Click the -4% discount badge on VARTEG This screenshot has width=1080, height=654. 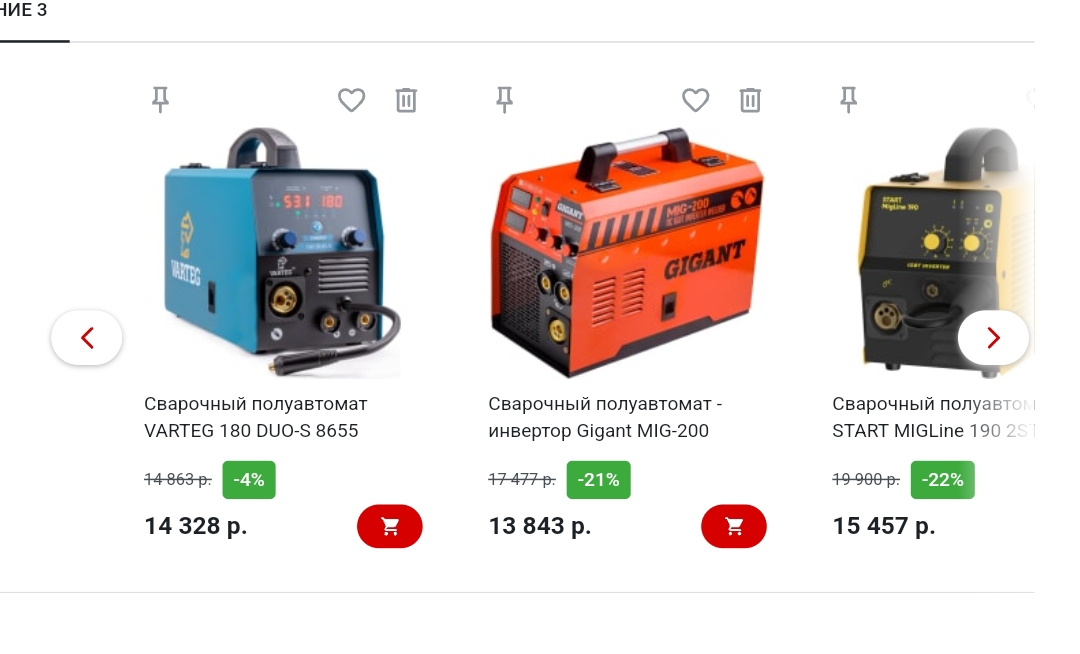(x=249, y=480)
